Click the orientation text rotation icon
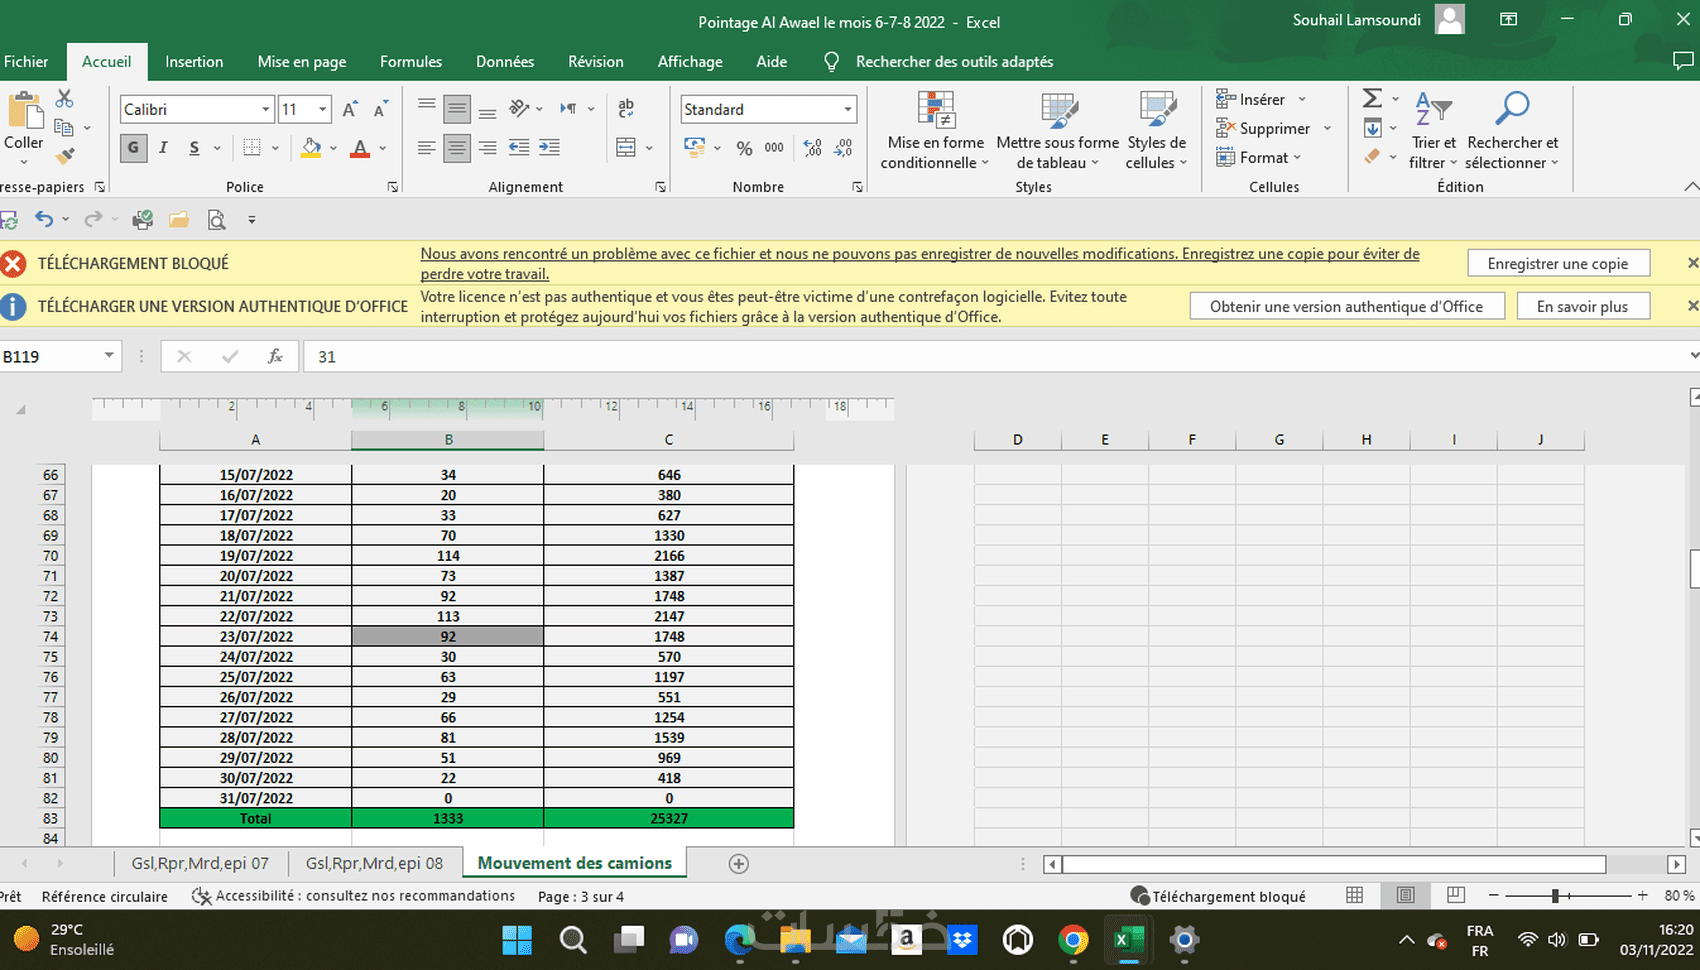 pos(519,108)
